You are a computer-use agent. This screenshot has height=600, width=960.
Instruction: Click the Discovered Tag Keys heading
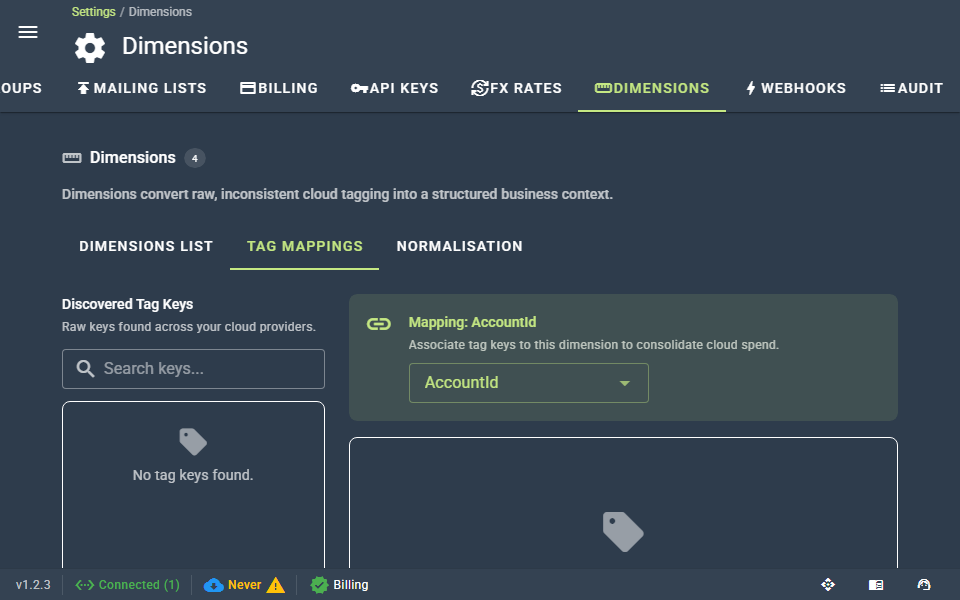tap(127, 304)
